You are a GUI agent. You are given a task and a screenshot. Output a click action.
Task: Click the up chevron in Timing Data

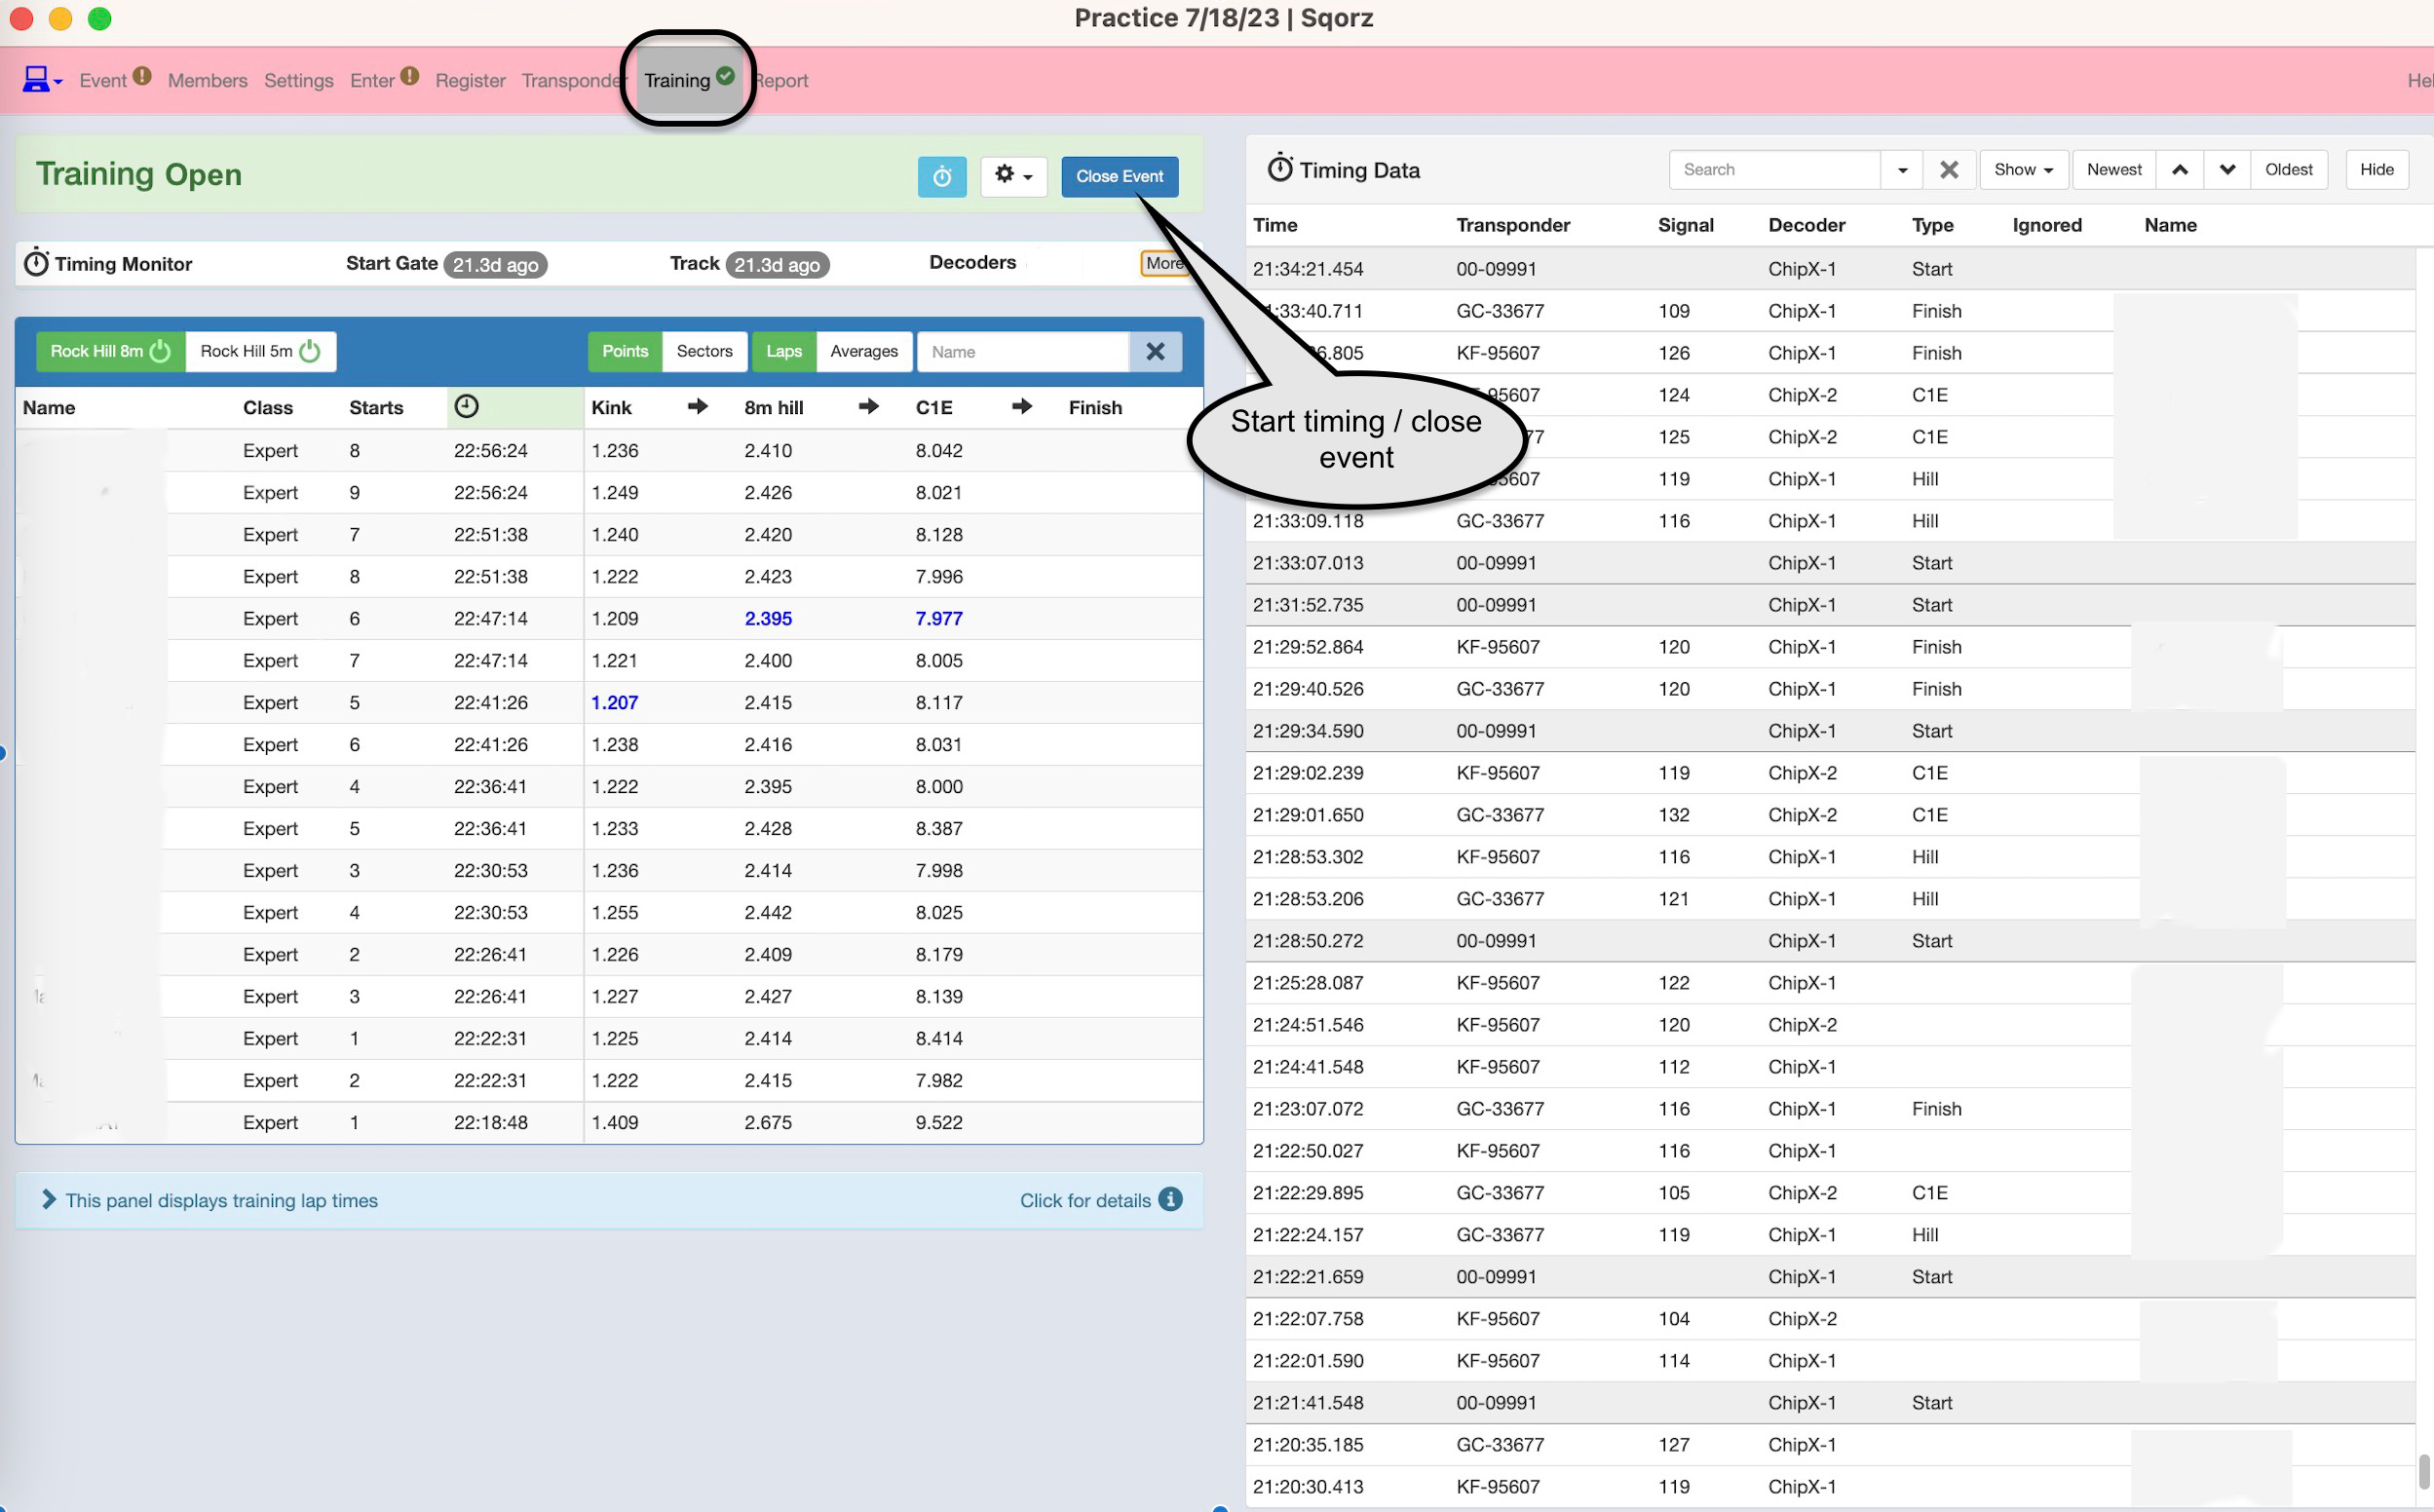click(x=2180, y=170)
